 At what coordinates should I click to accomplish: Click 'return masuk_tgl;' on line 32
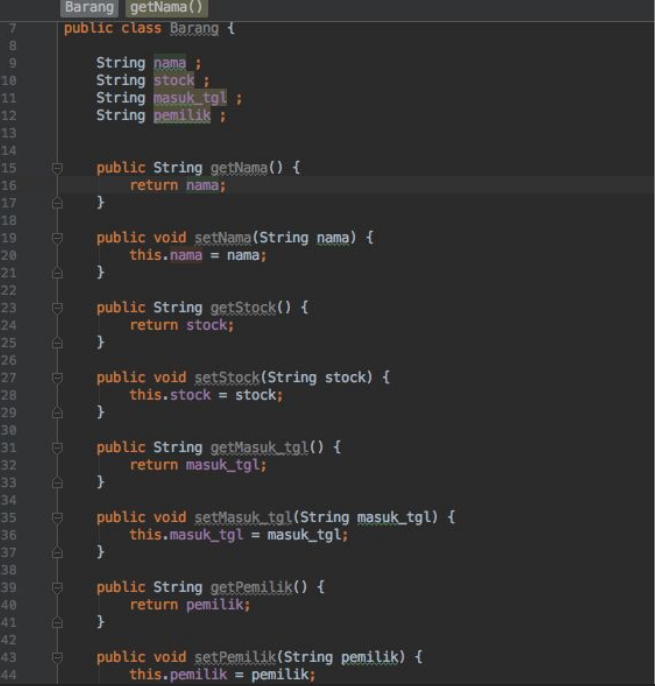click(x=198, y=465)
